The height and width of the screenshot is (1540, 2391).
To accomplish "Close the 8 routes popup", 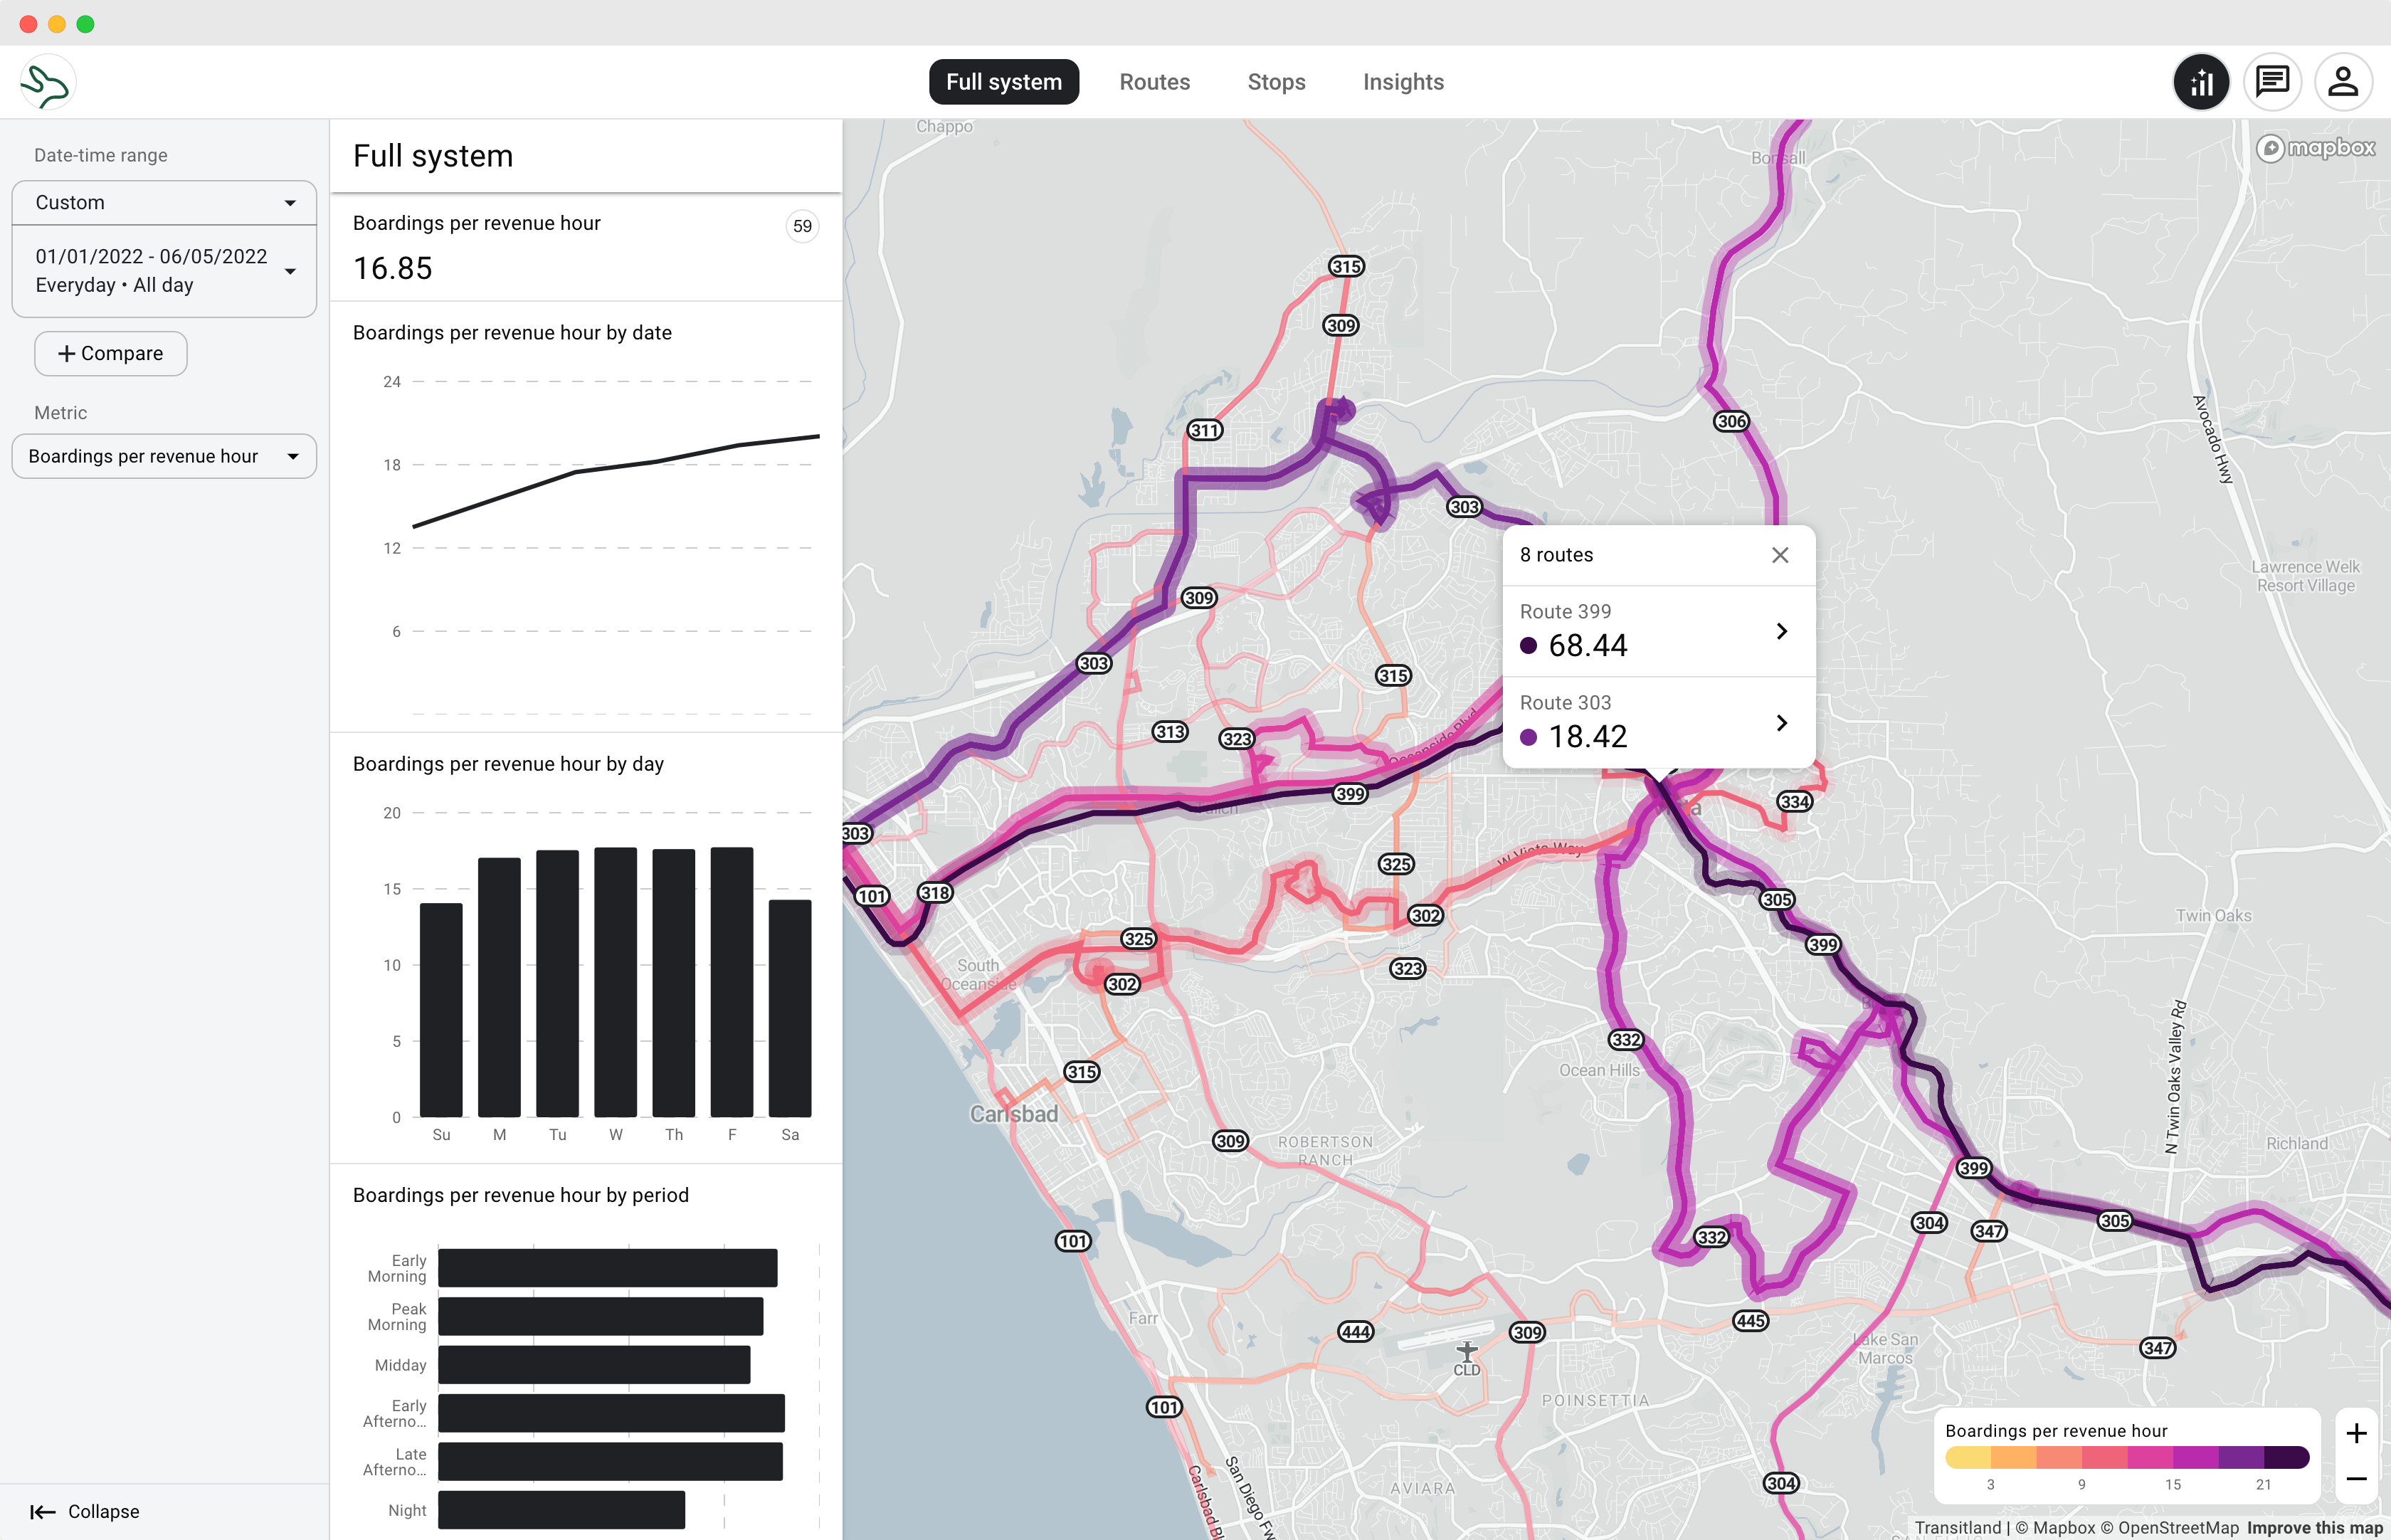I will pyautogui.click(x=1780, y=555).
